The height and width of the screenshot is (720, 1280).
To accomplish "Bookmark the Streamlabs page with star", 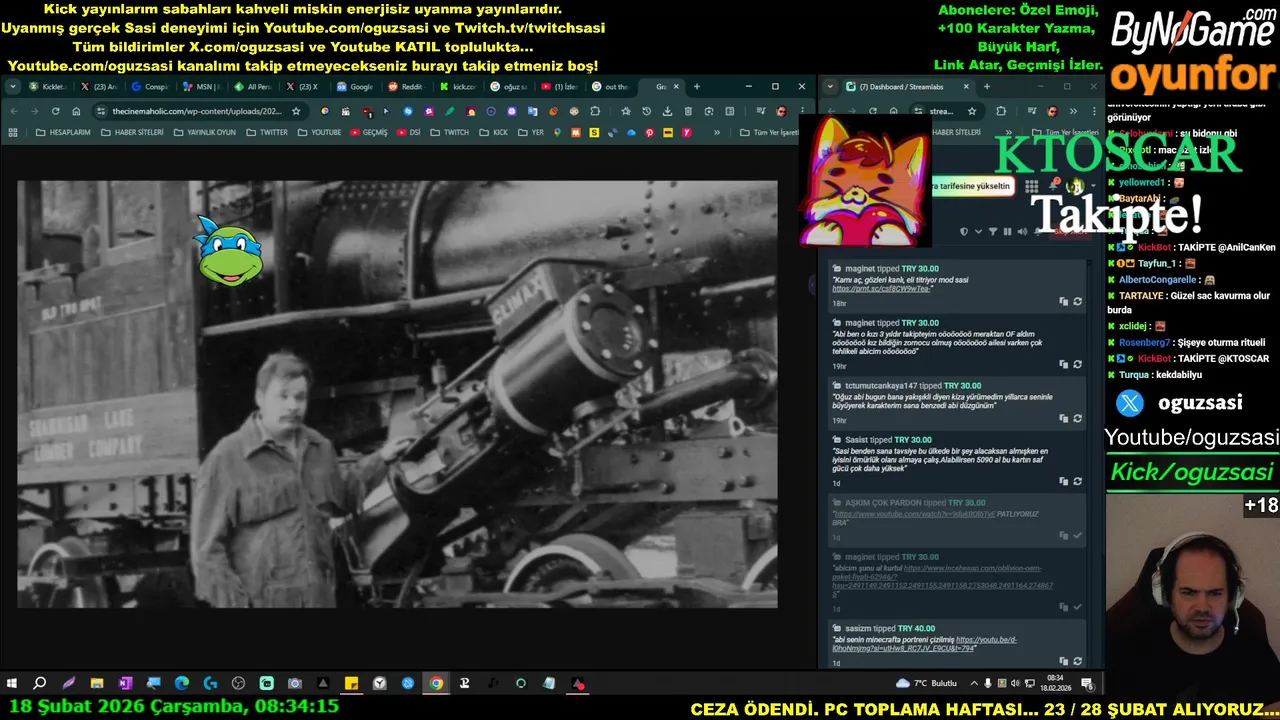I will point(971,111).
